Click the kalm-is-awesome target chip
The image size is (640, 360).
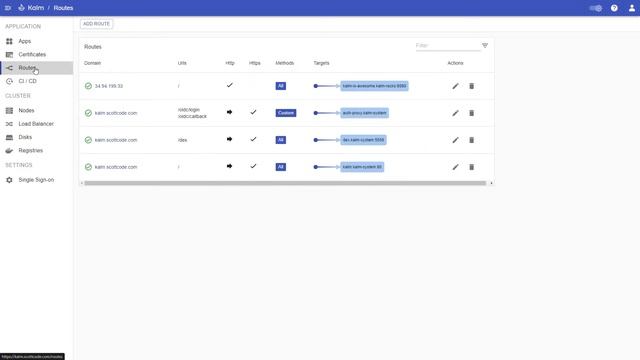(374, 86)
